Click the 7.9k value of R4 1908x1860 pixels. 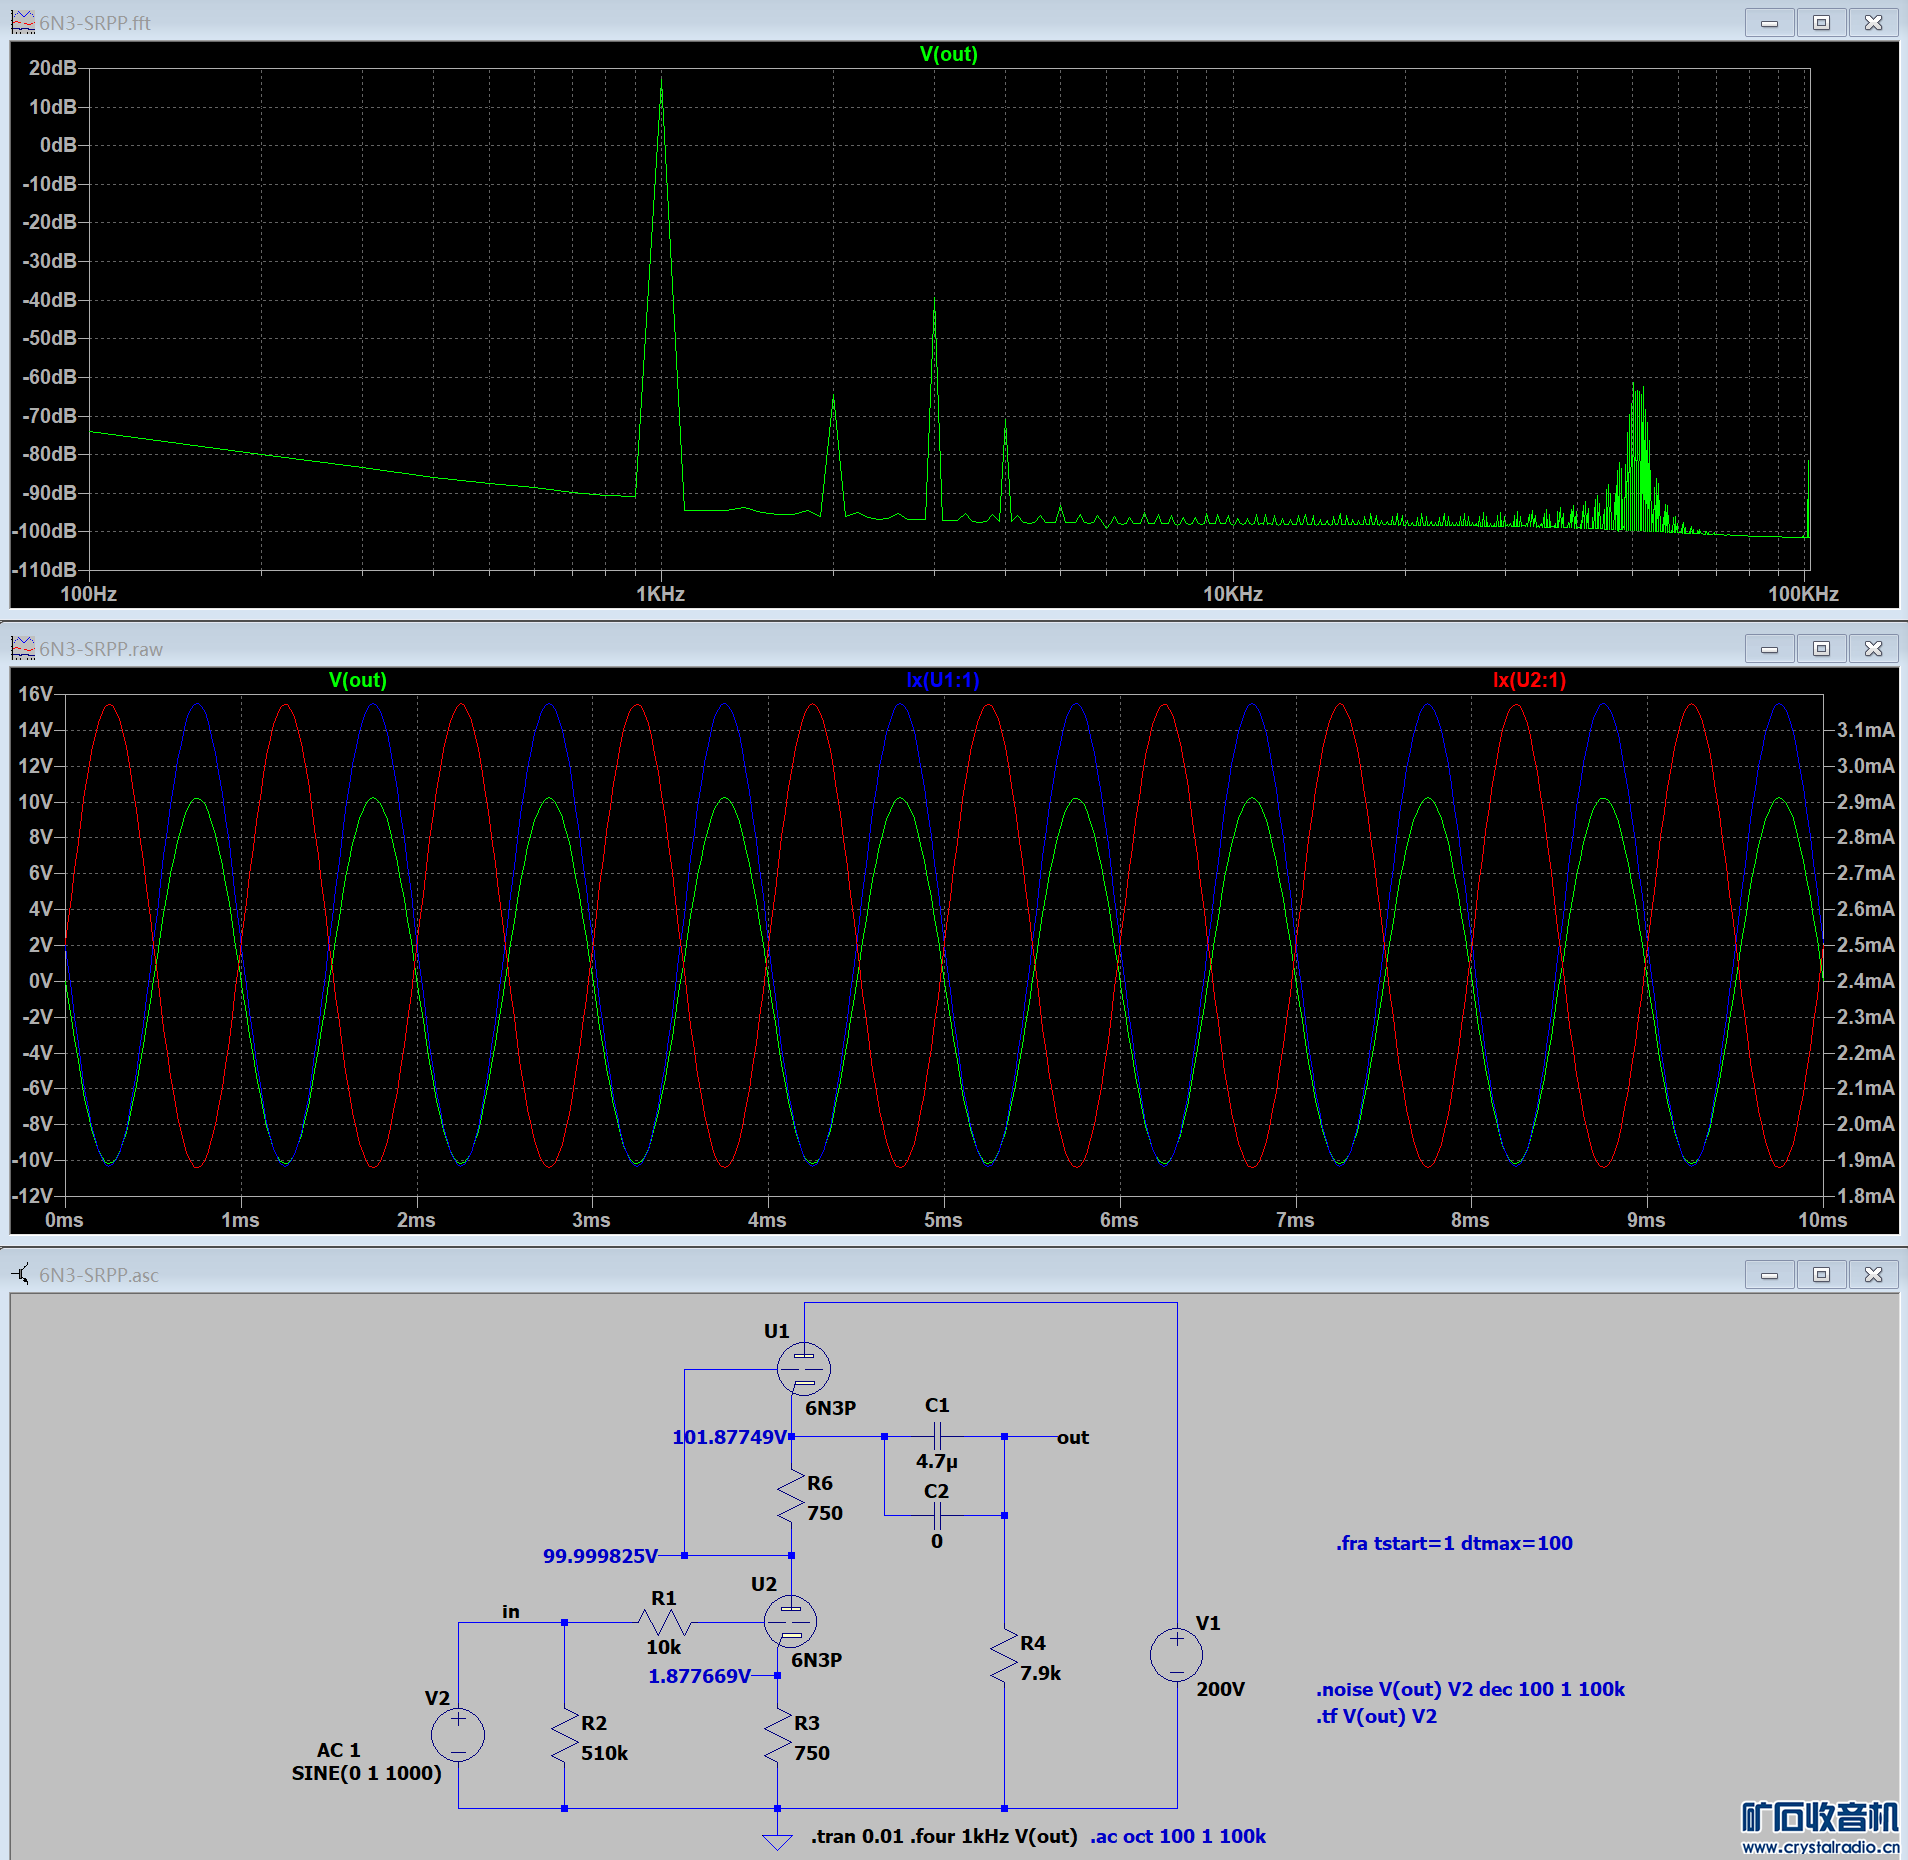tap(1040, 1673)
